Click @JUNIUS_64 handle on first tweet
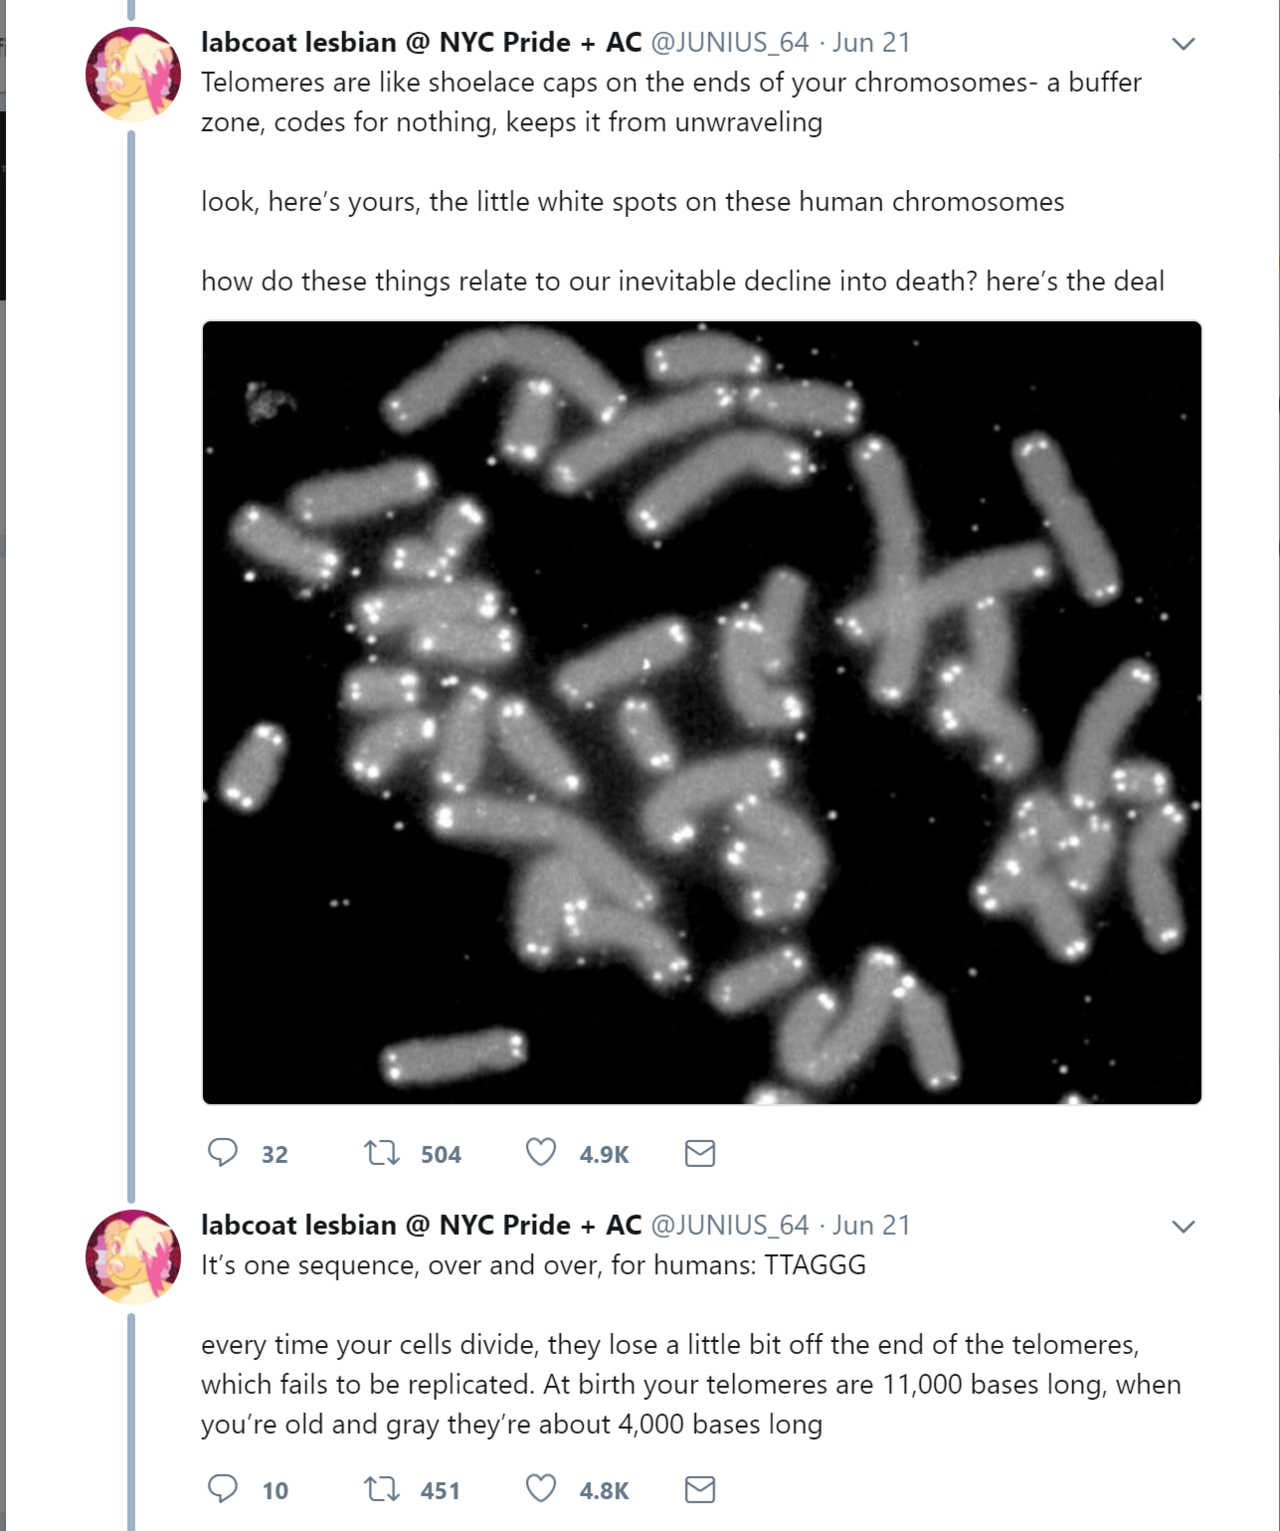The width and height of the screenshot is (1280, 1531). (730, 42)
